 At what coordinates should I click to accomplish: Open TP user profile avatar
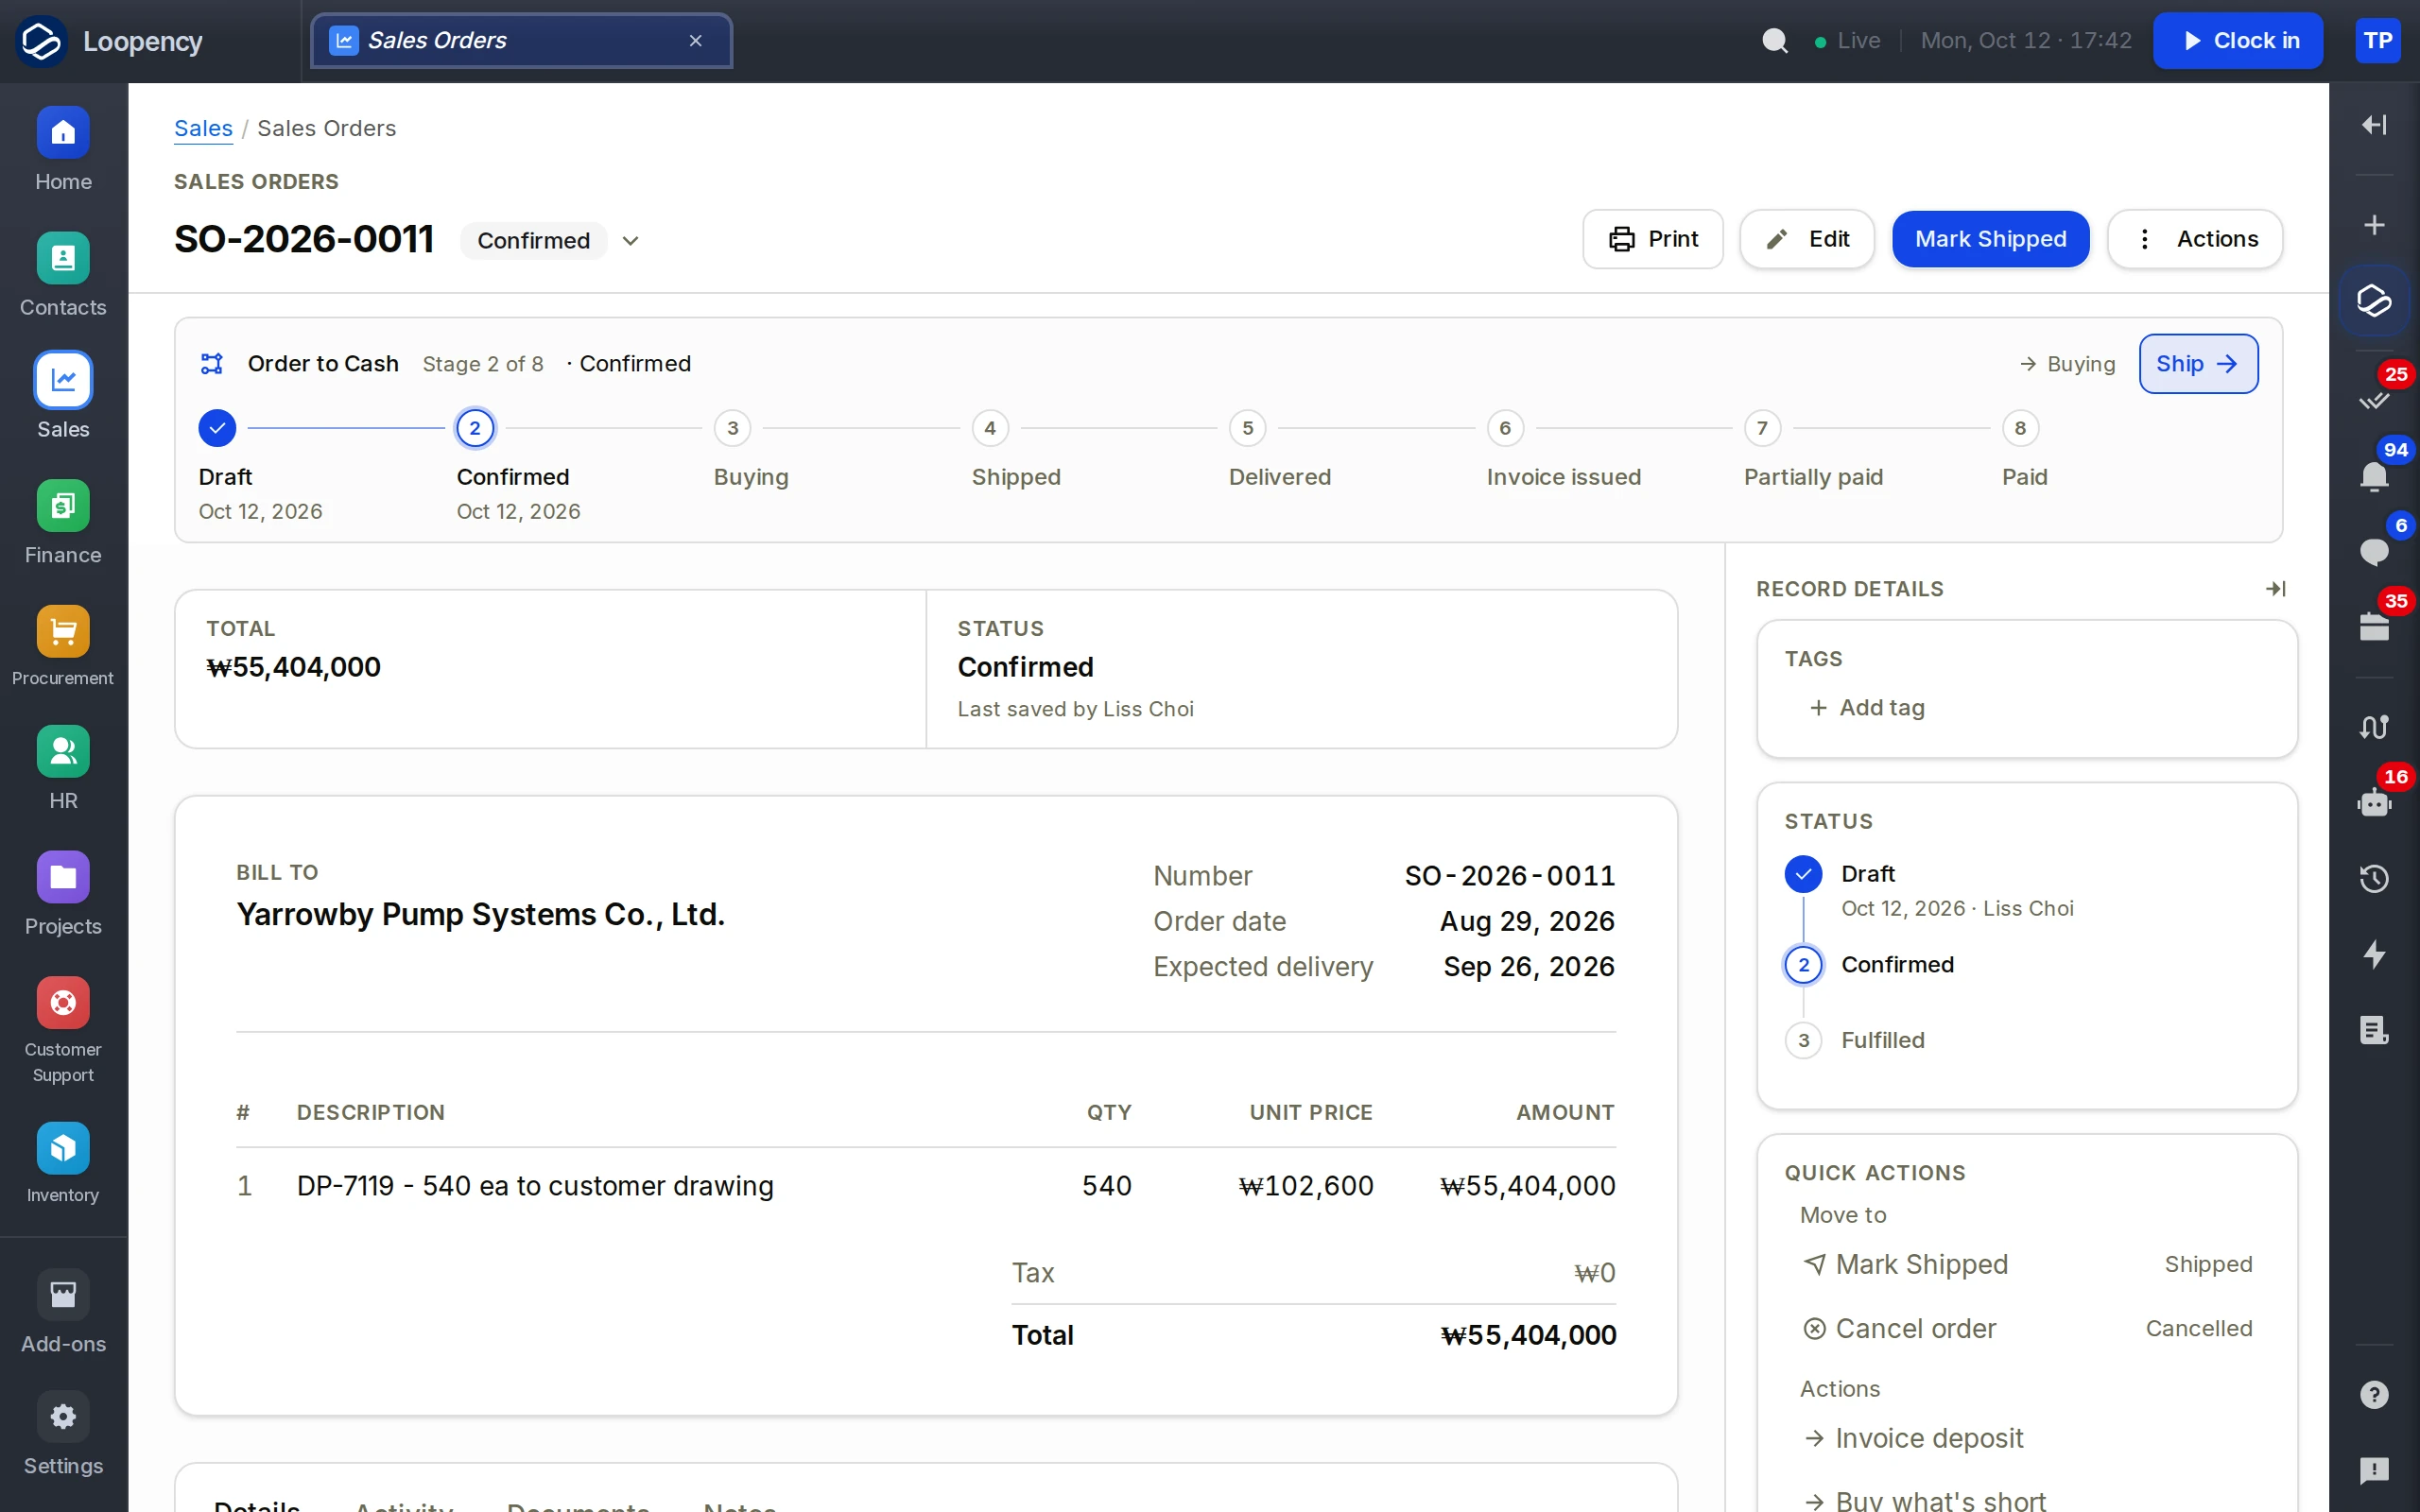coord(2377,41)
